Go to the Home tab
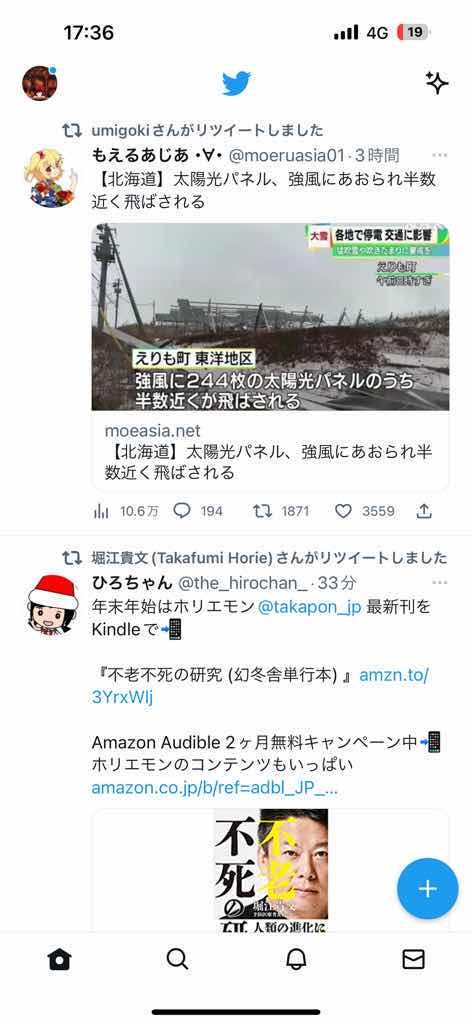This screenshot has width=472, height=1024. point(59,959)
